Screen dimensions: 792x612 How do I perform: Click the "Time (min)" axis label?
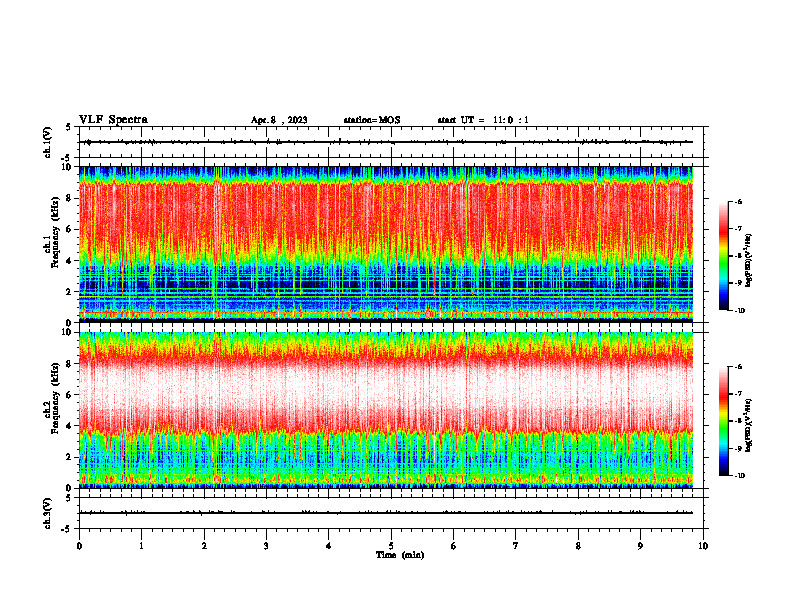pos(400,555)
